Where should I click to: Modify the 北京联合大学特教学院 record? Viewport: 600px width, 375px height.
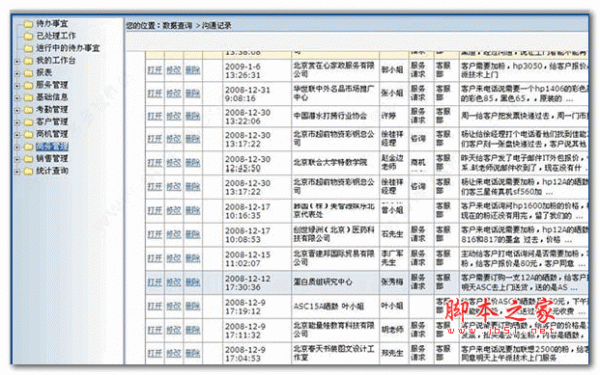(174, 163)
